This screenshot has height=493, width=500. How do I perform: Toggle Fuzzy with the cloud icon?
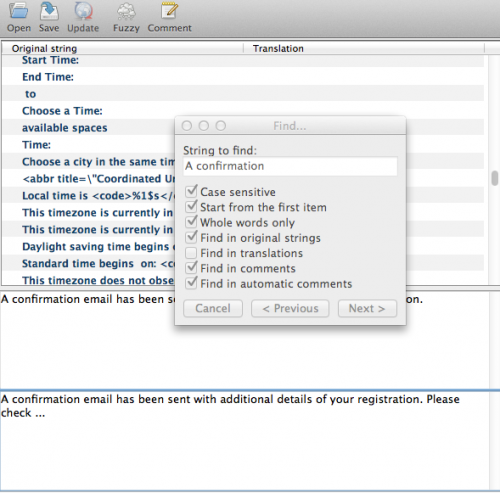click(x=126, y=11)
